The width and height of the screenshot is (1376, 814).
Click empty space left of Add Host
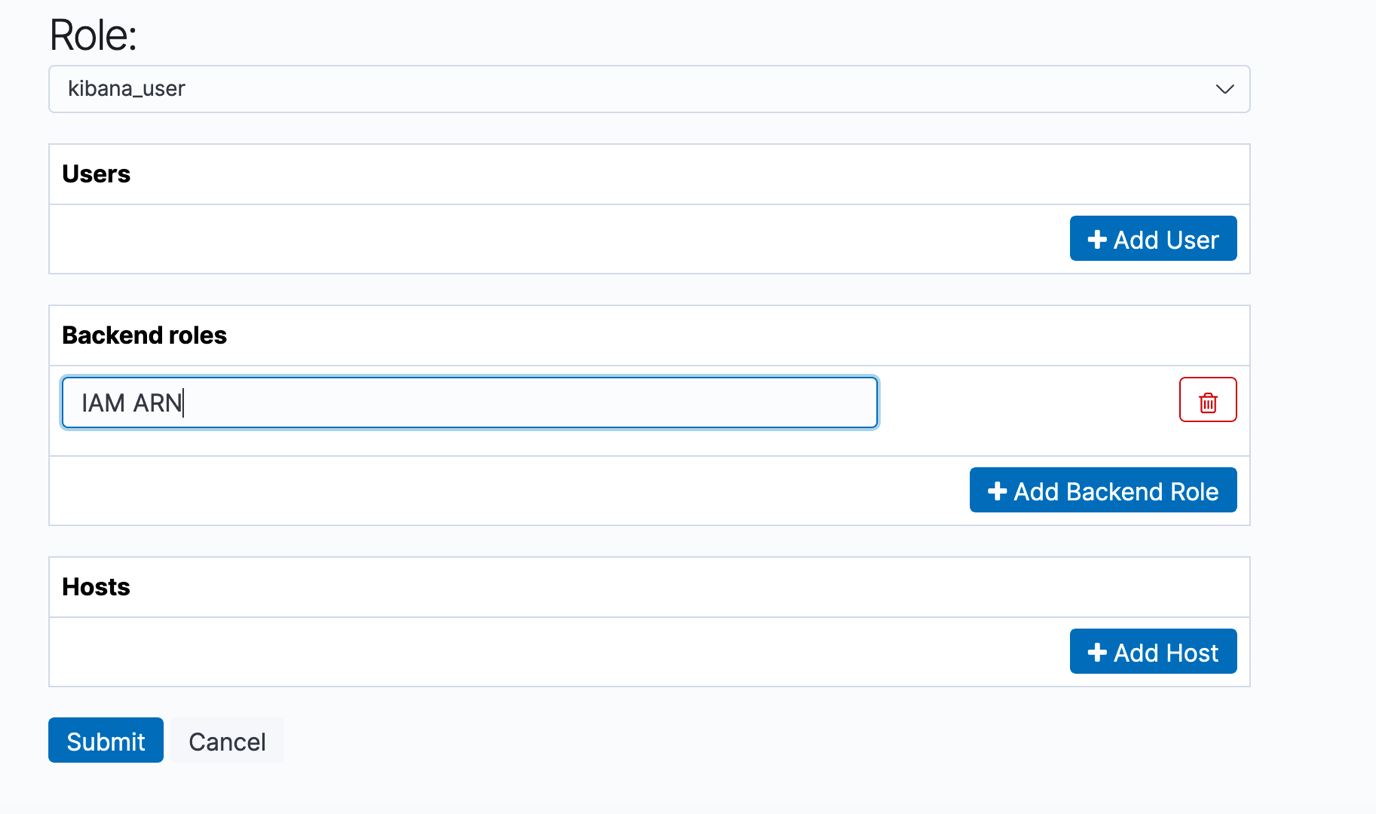click(x=560, y=651)
